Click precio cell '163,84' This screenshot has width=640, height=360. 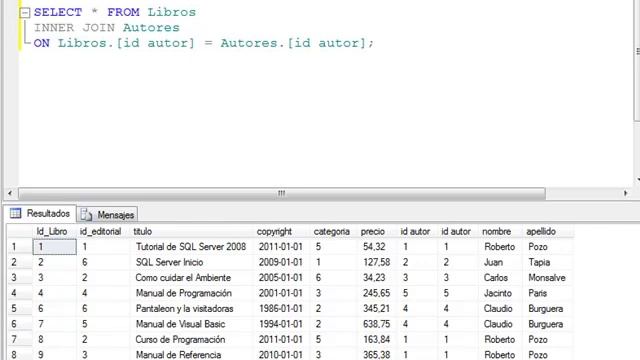(x=376, y=340)
